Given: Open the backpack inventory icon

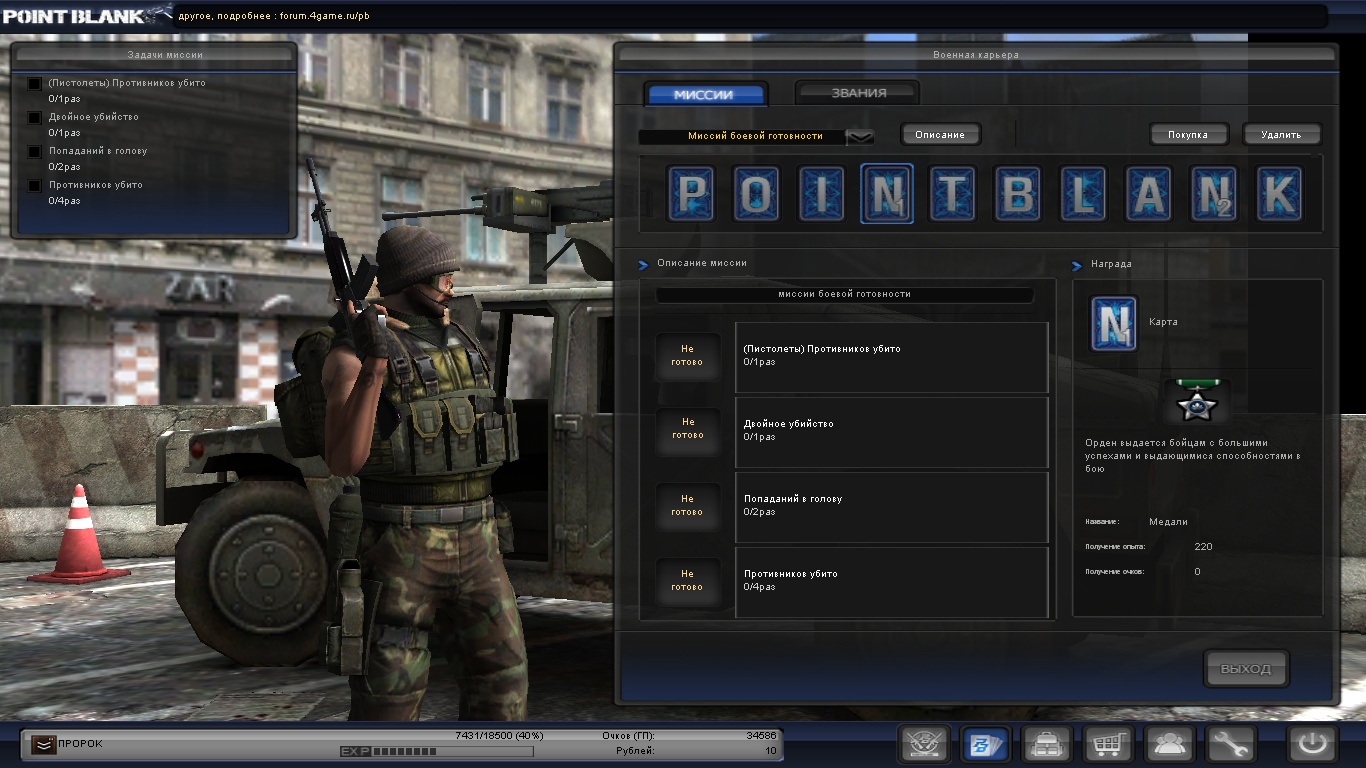Looking at the screenshot, I should tap(1047, 744).
